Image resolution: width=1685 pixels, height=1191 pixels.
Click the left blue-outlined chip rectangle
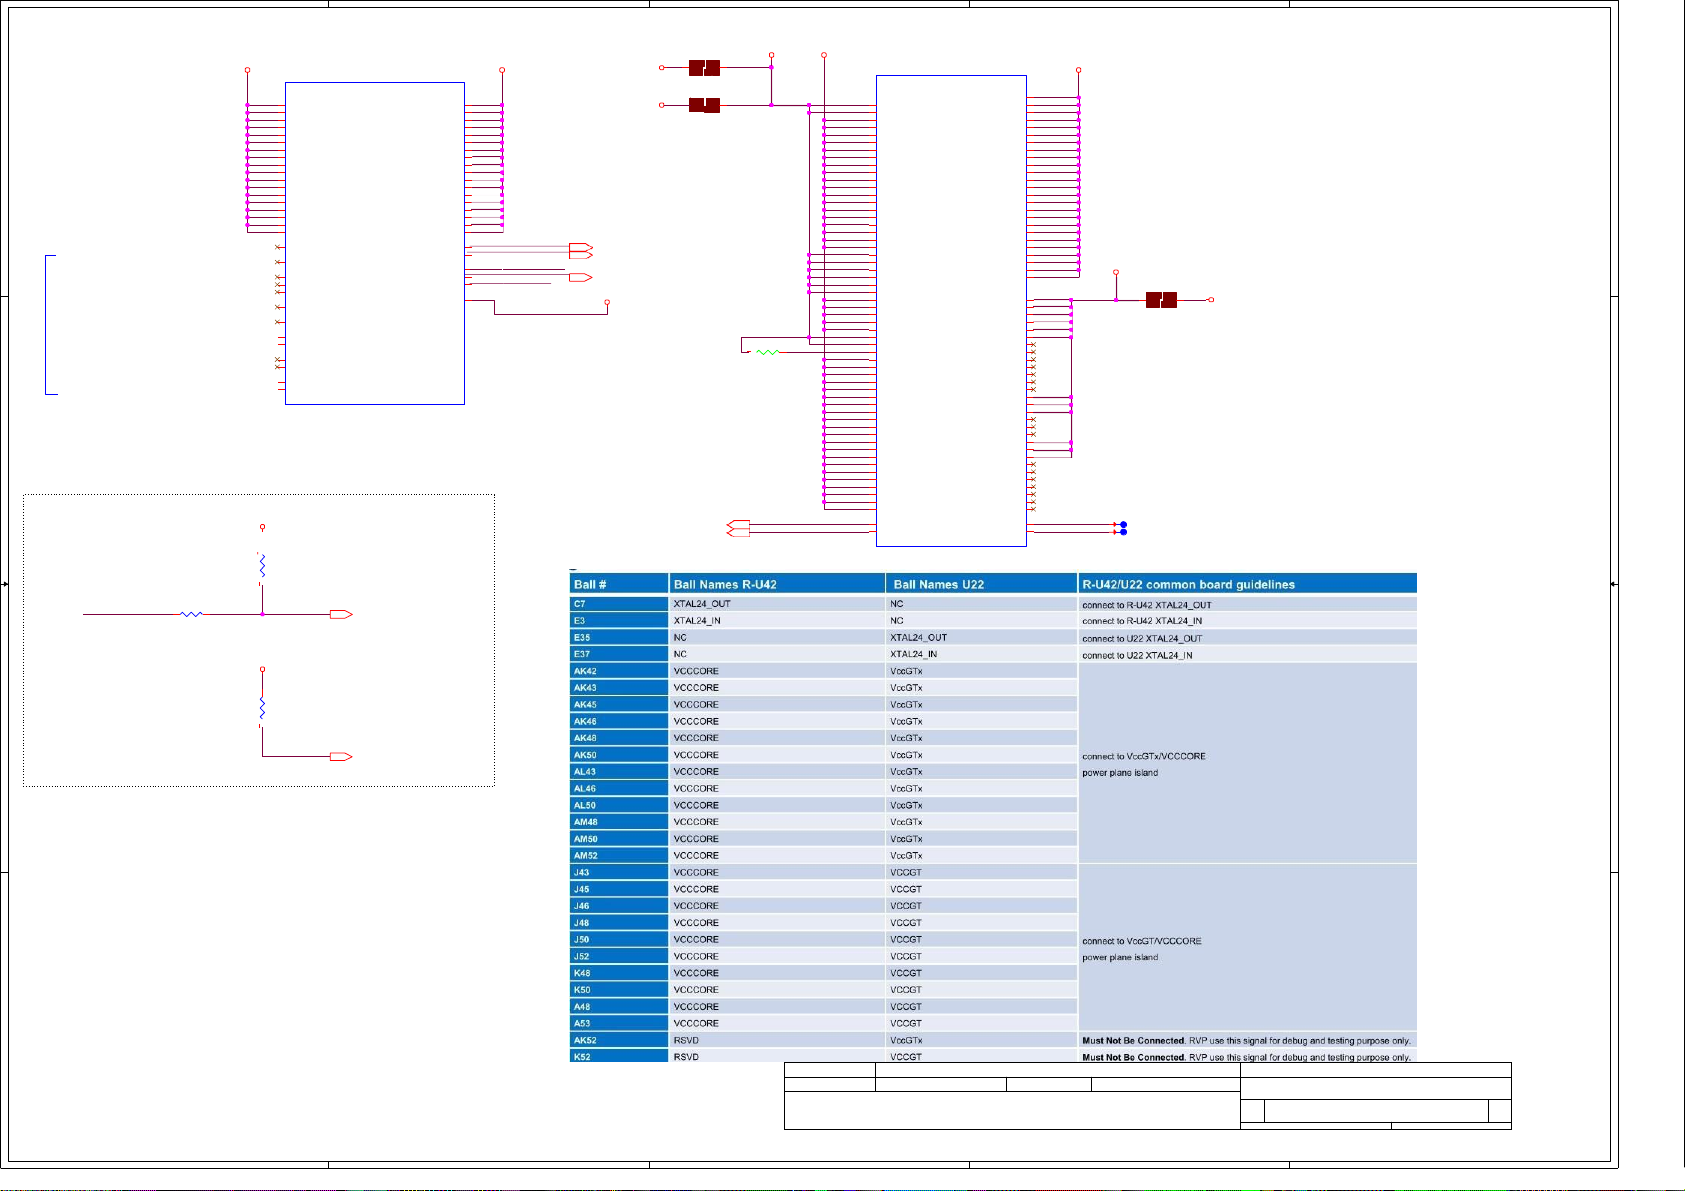[375, 243]
